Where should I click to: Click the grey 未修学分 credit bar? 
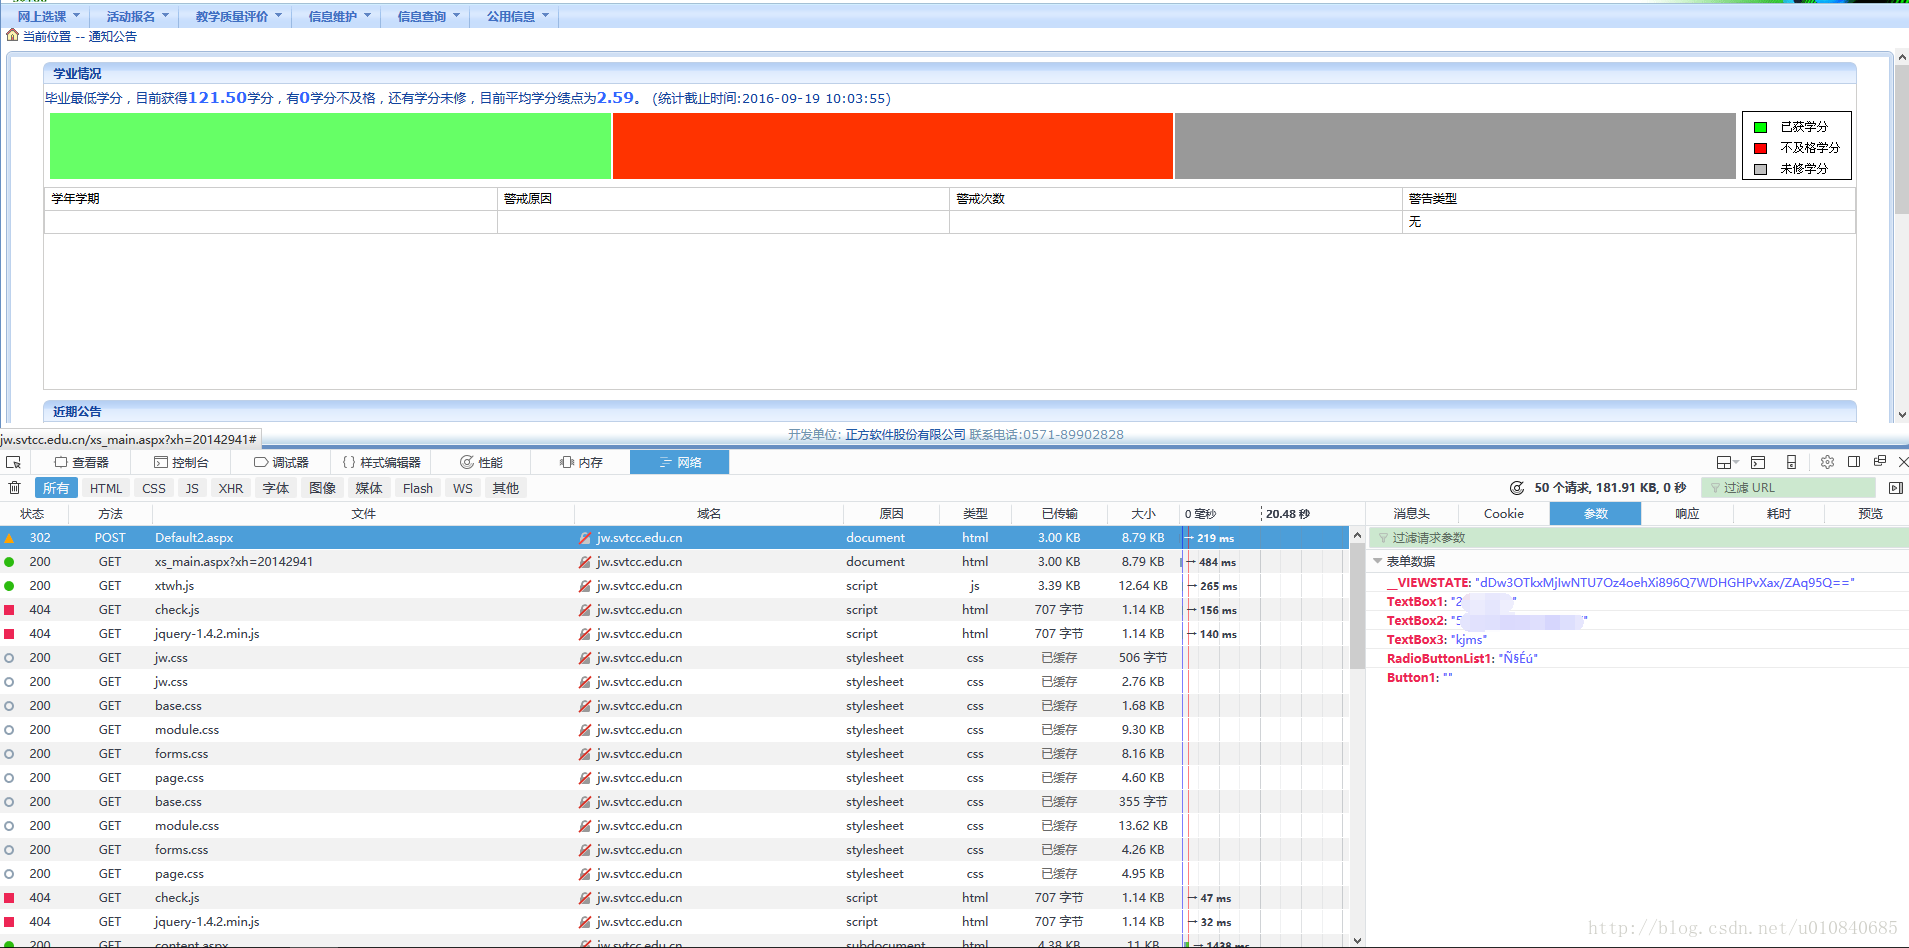click(x=1455, y=146)
